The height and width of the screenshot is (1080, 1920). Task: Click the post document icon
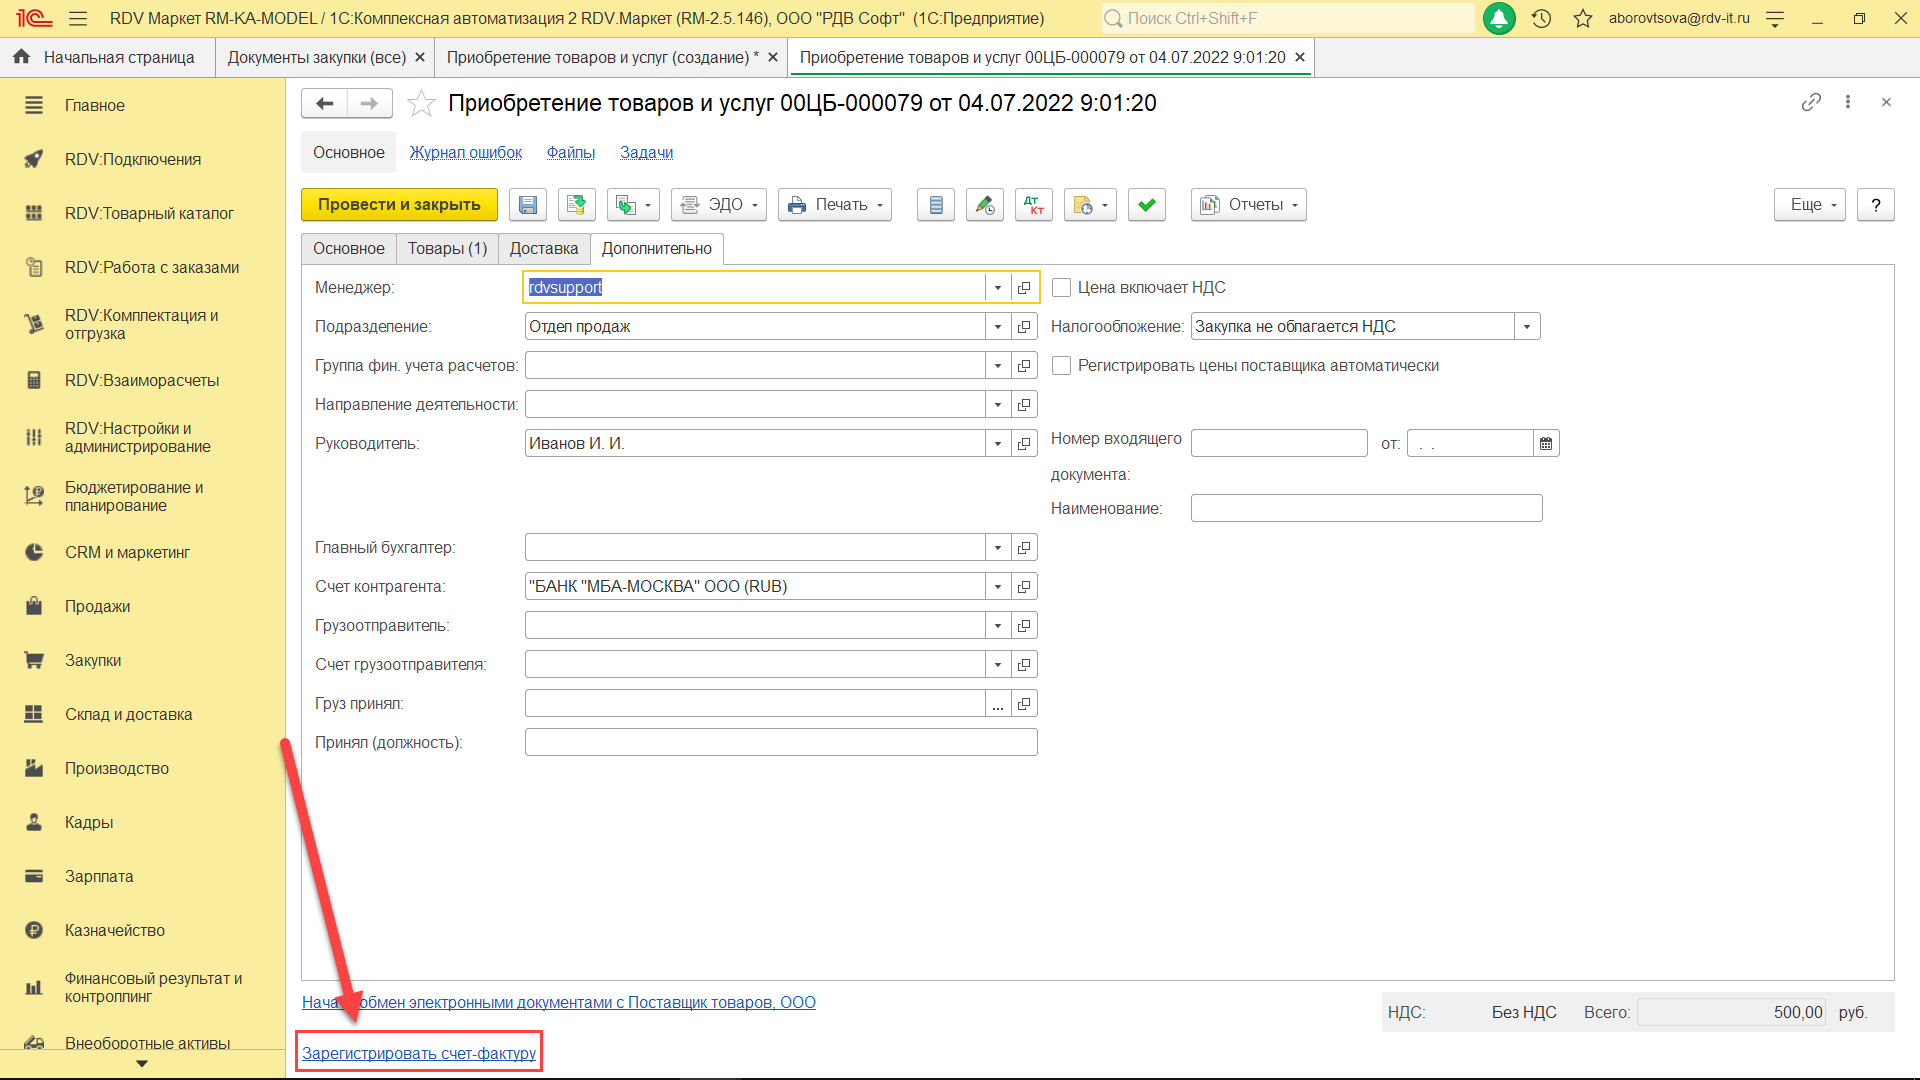point(576,205)
